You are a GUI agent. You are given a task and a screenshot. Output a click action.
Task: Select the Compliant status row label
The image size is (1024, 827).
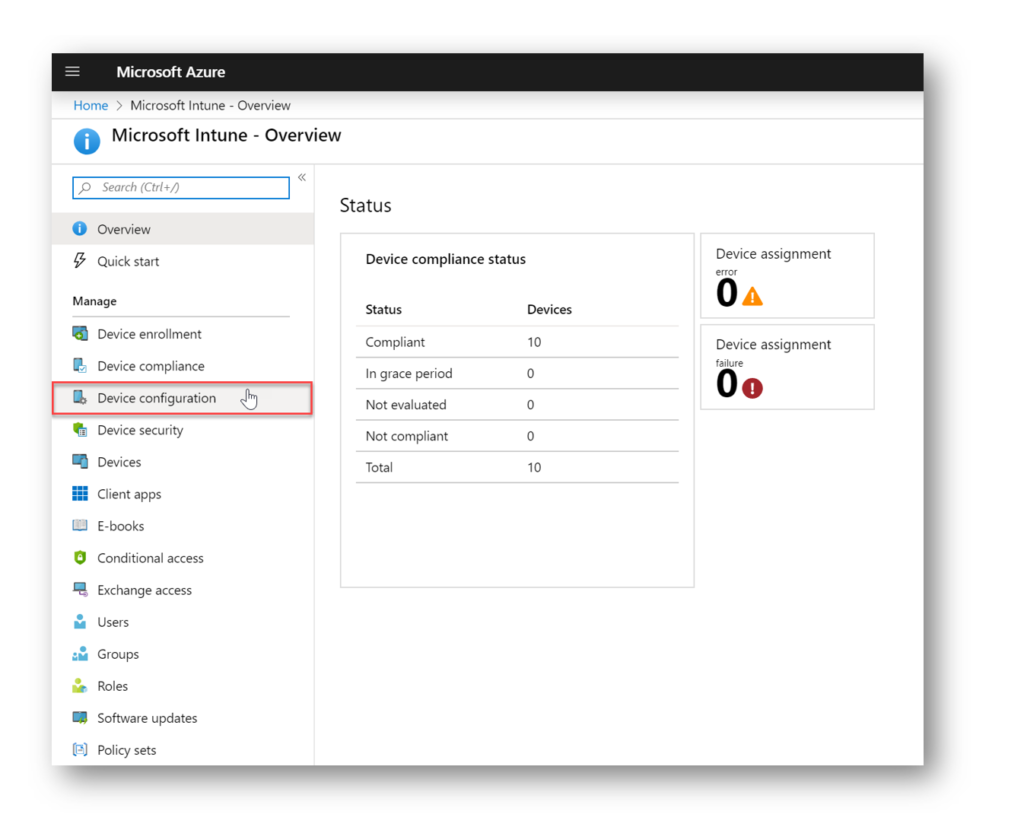(x=395, y=342)
